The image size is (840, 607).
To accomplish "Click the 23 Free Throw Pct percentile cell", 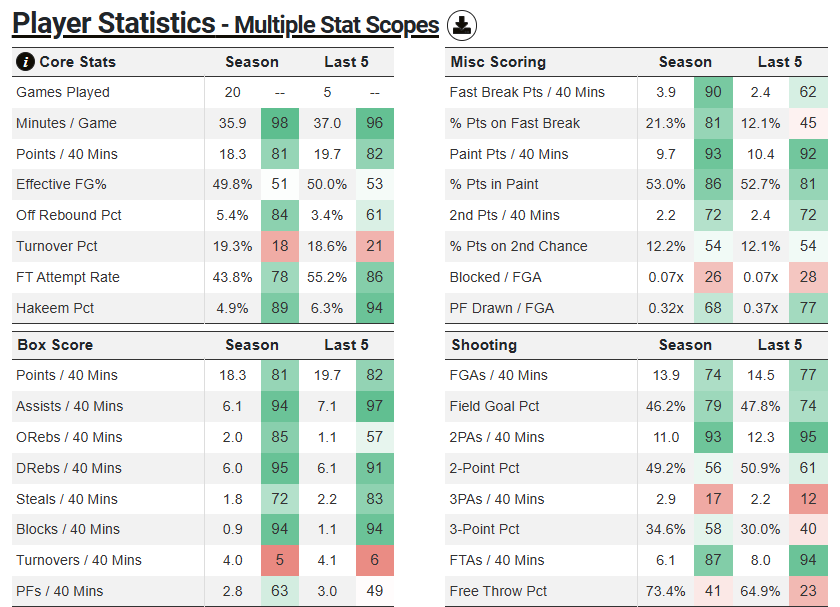I will pos(808,591).
